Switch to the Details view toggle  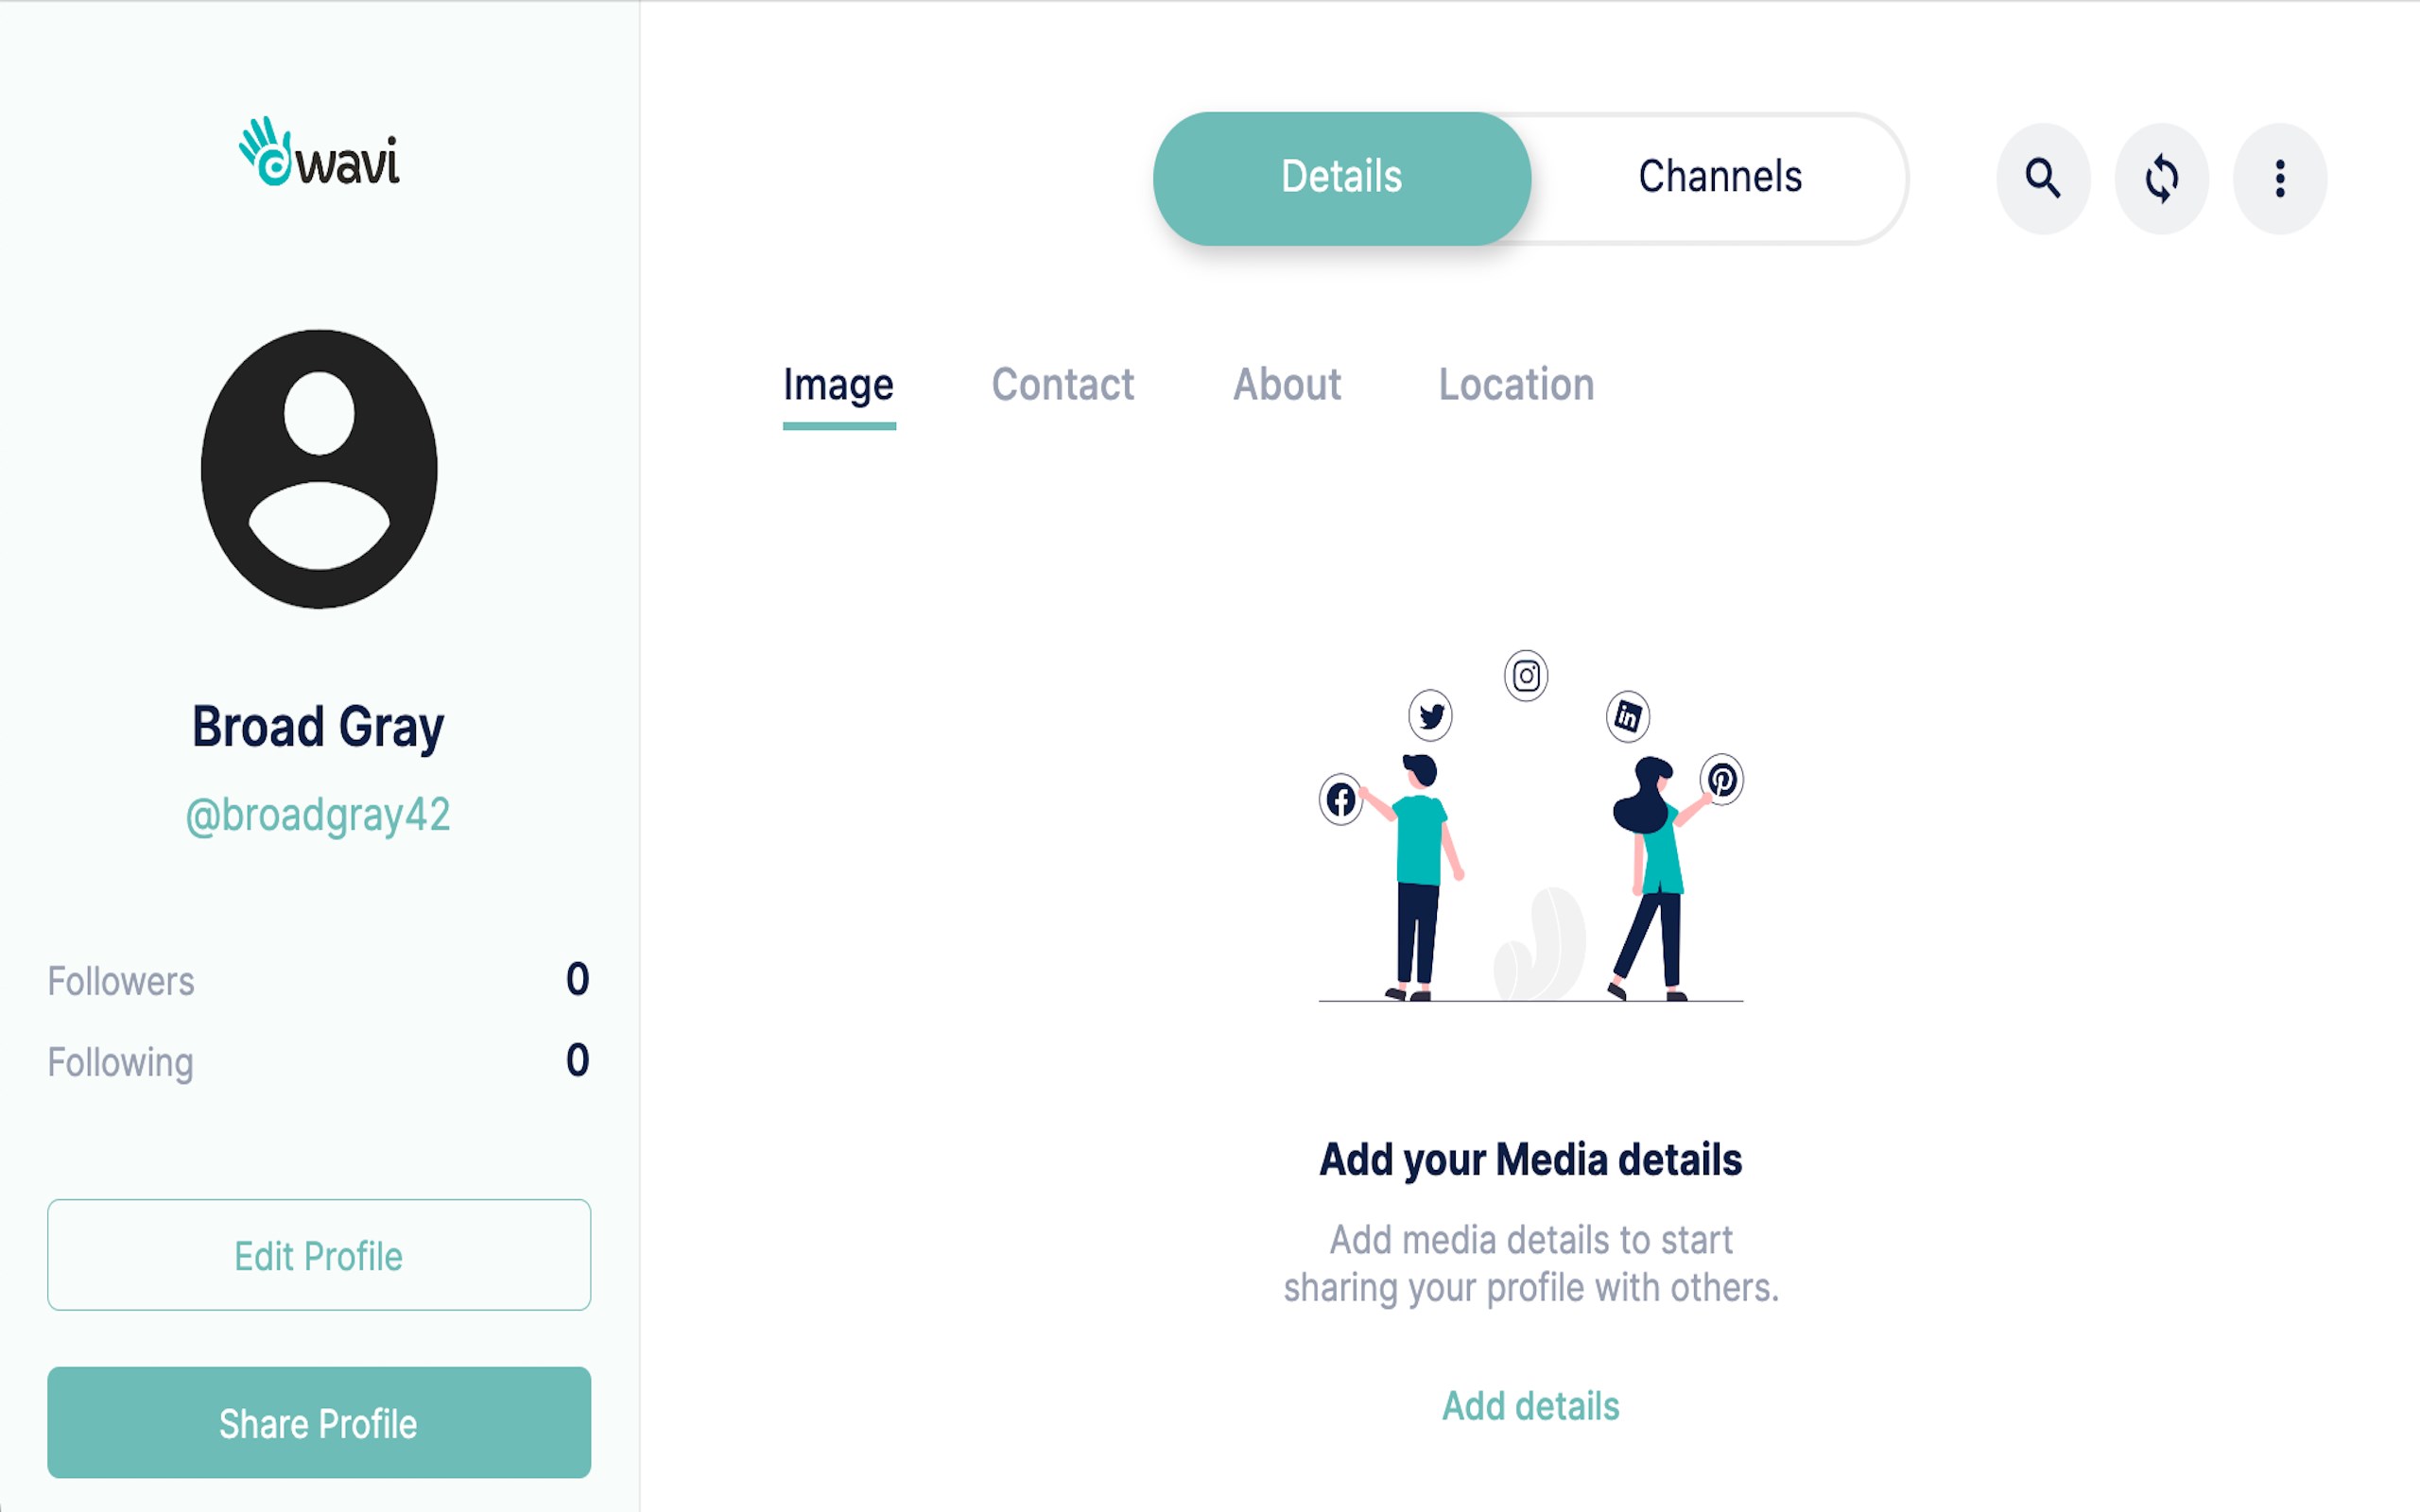tap(1342, 178)
